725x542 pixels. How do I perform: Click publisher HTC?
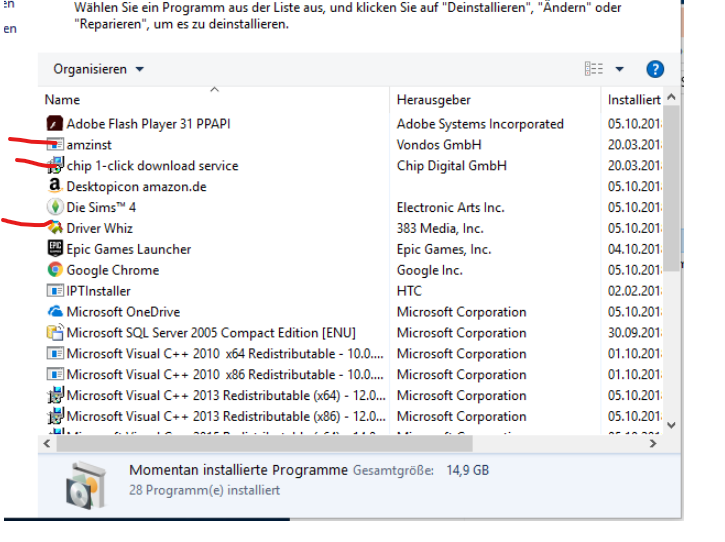point(409,291)
